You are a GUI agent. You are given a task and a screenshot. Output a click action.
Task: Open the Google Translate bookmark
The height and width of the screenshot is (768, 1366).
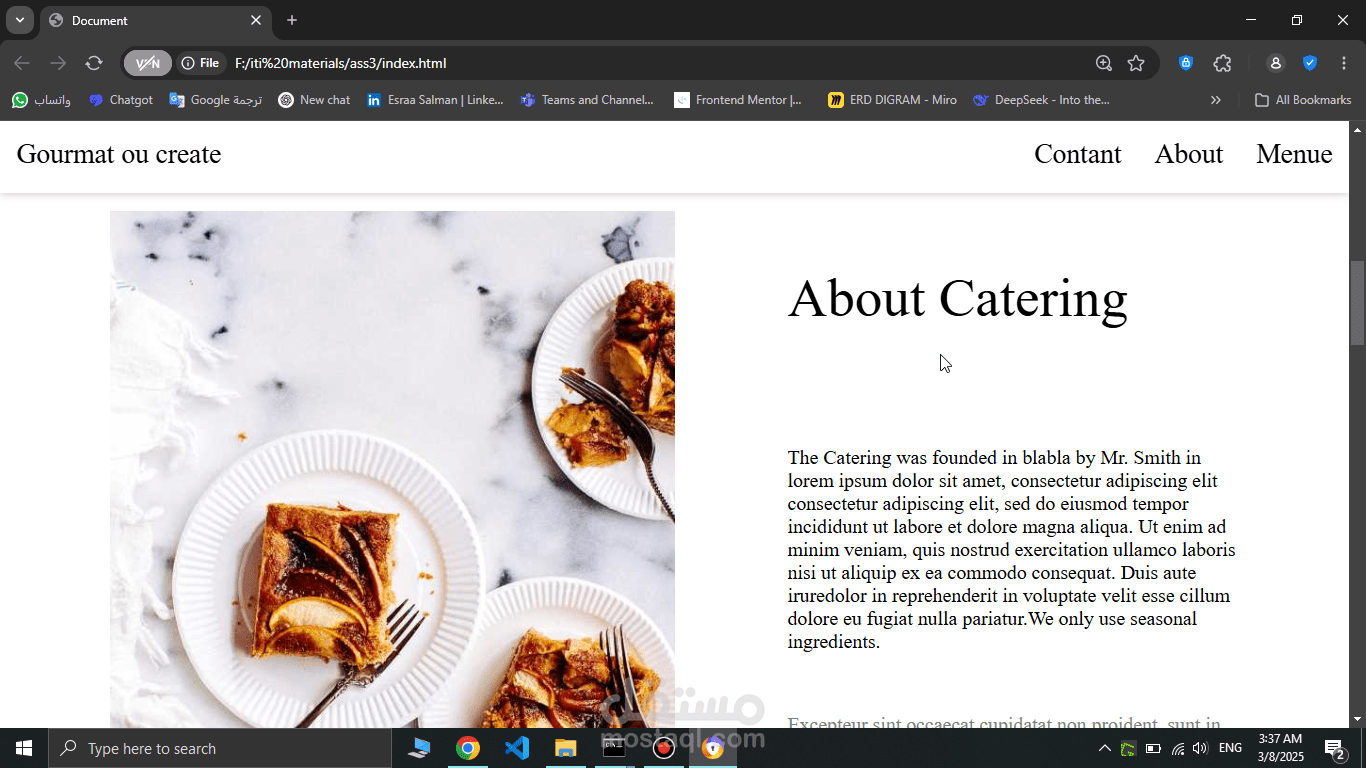(x=215, y=100)
